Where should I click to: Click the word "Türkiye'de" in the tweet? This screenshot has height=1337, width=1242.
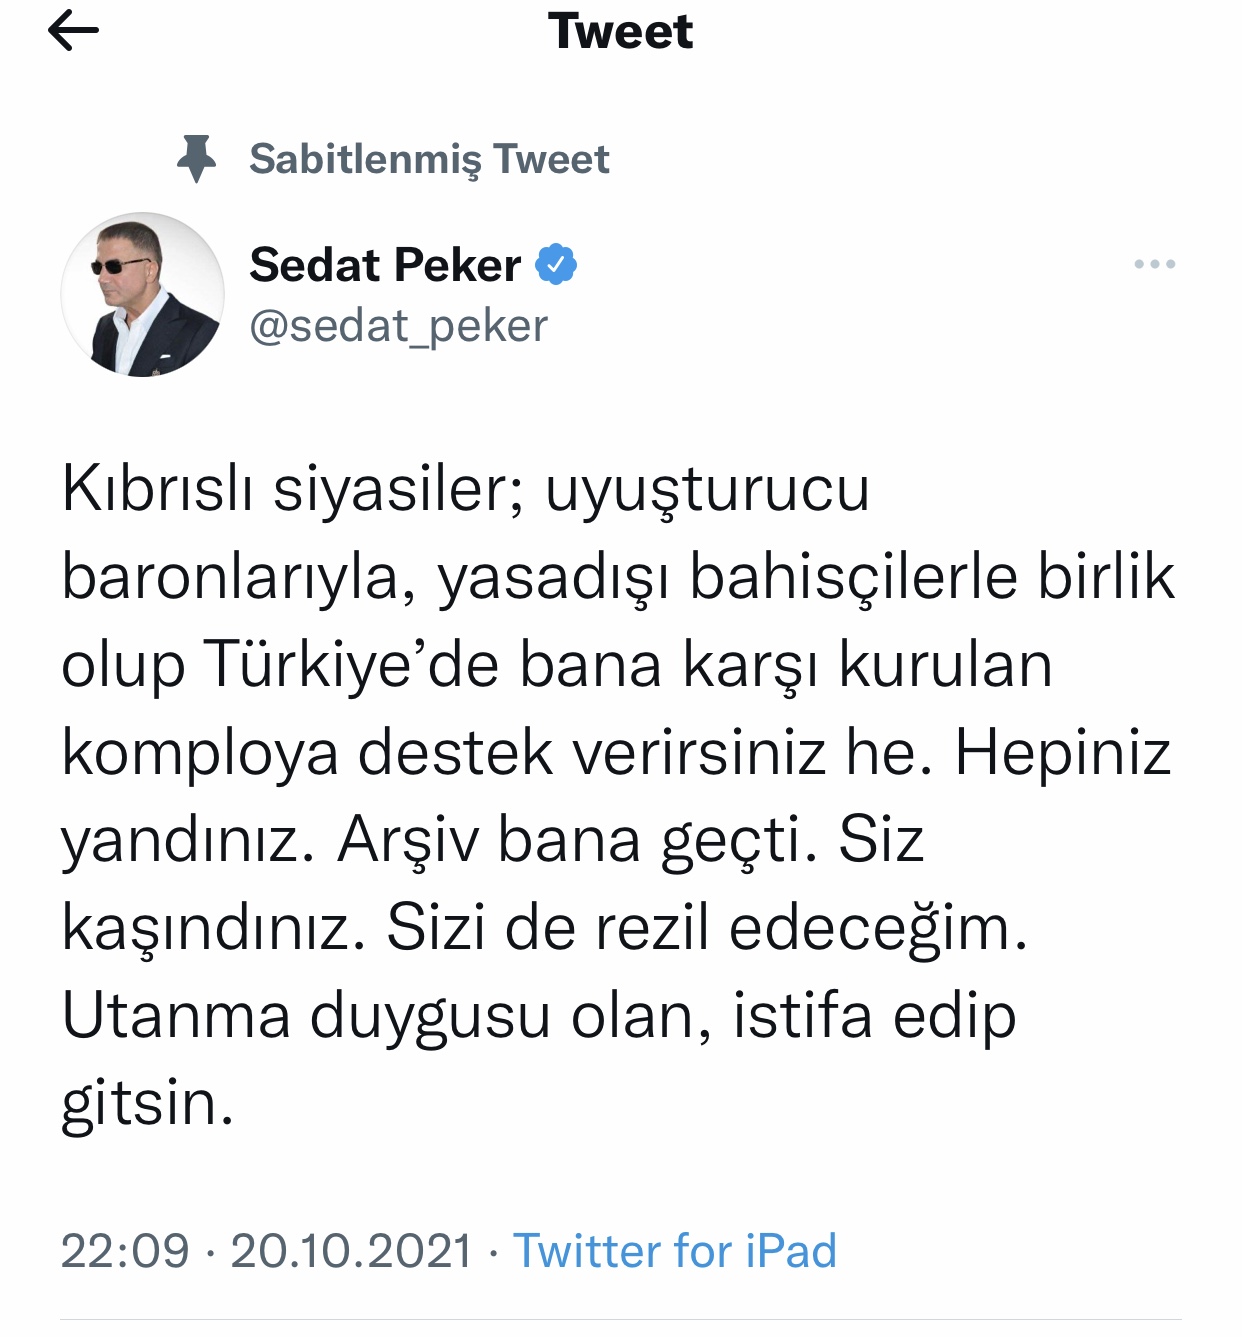(351, 665)
